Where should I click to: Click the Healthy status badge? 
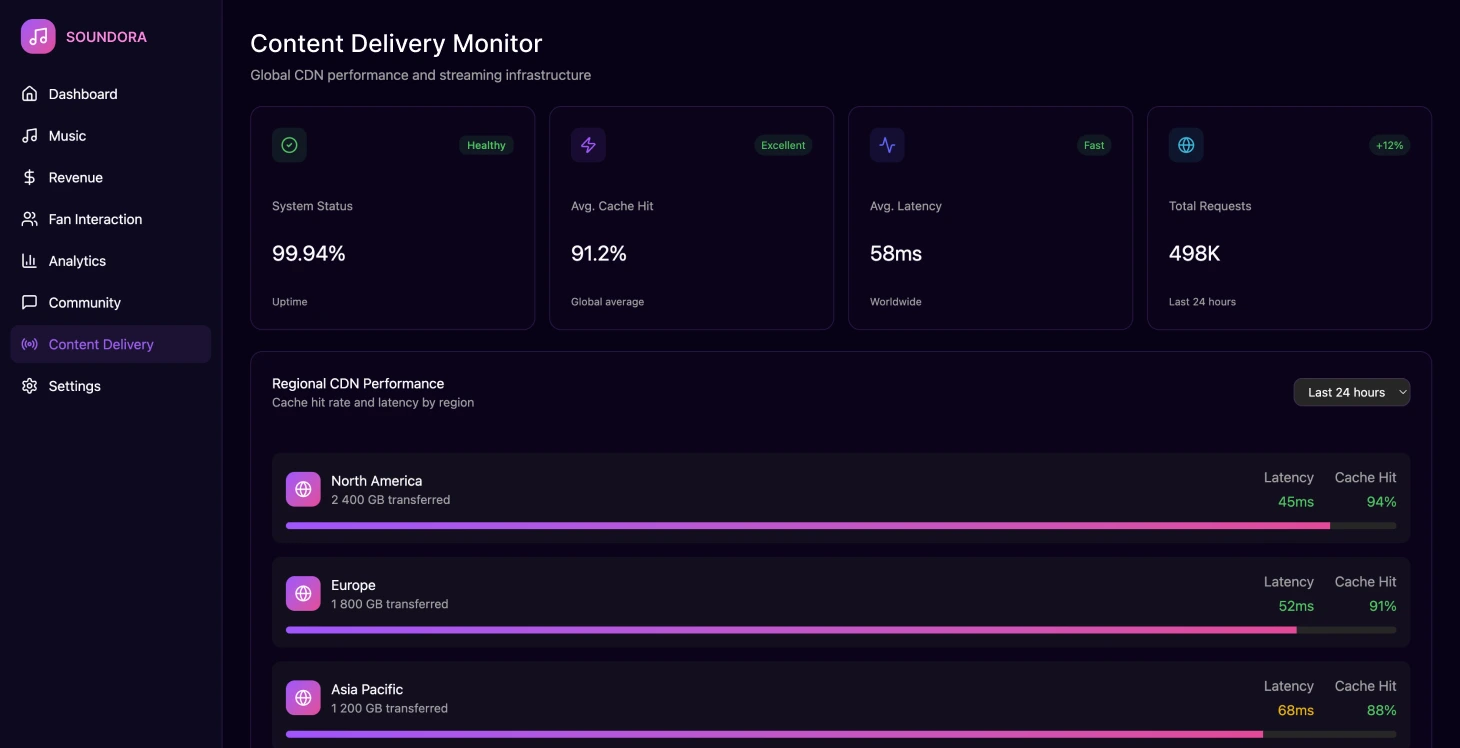(486, 145)
